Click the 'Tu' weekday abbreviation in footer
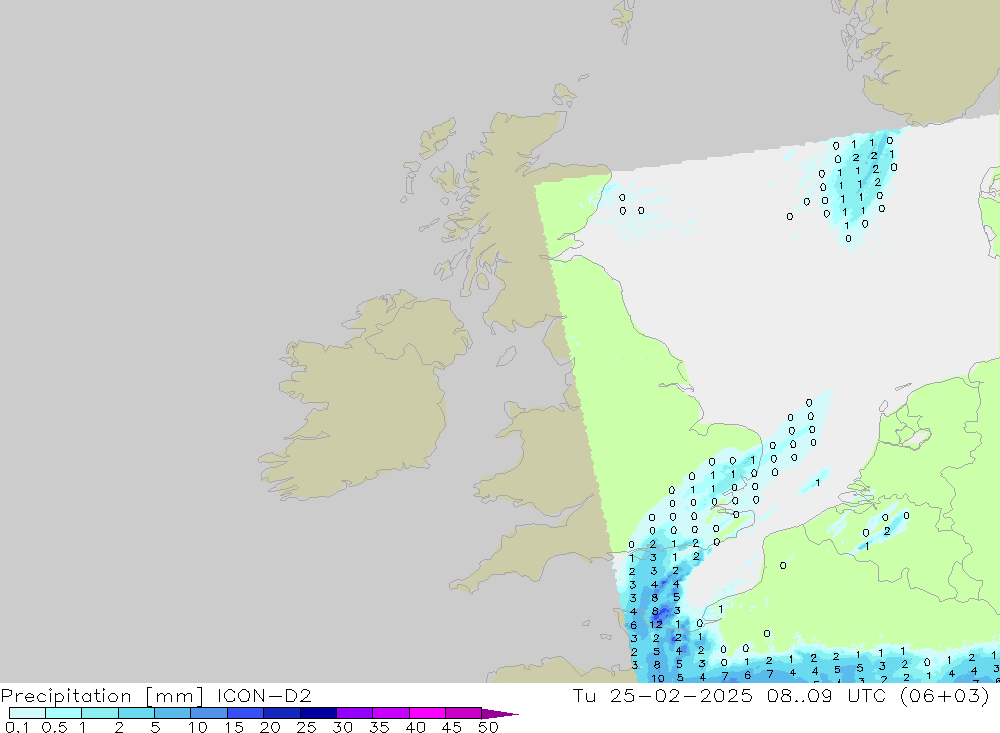The height and width of the screenshot is (733, 1000). [584, 695]
